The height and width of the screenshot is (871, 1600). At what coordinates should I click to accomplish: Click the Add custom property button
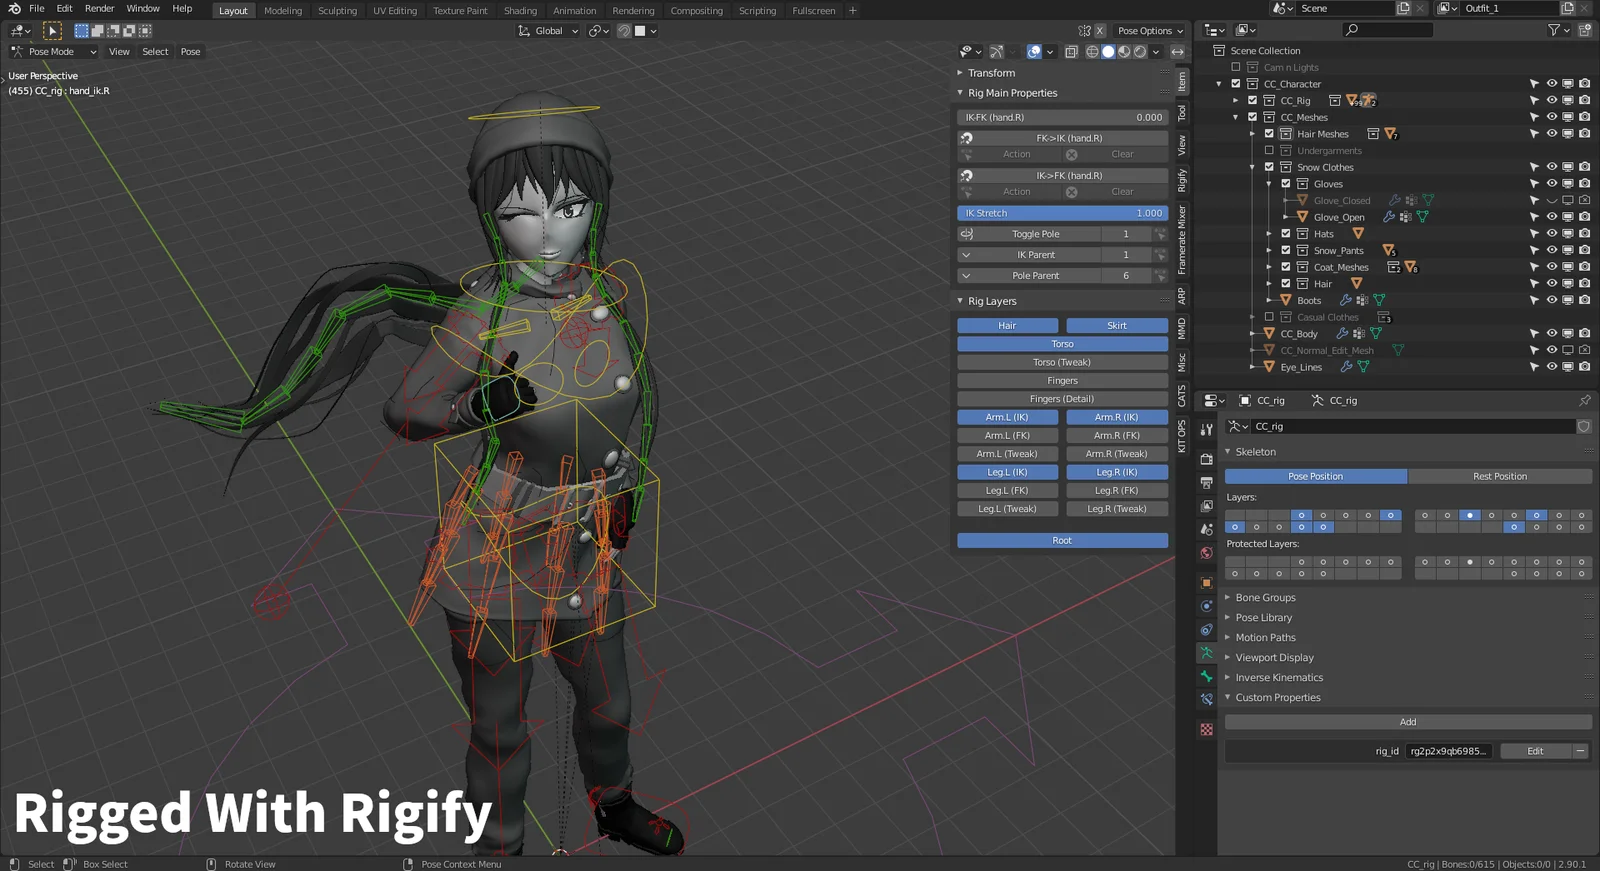(1408, 722)
